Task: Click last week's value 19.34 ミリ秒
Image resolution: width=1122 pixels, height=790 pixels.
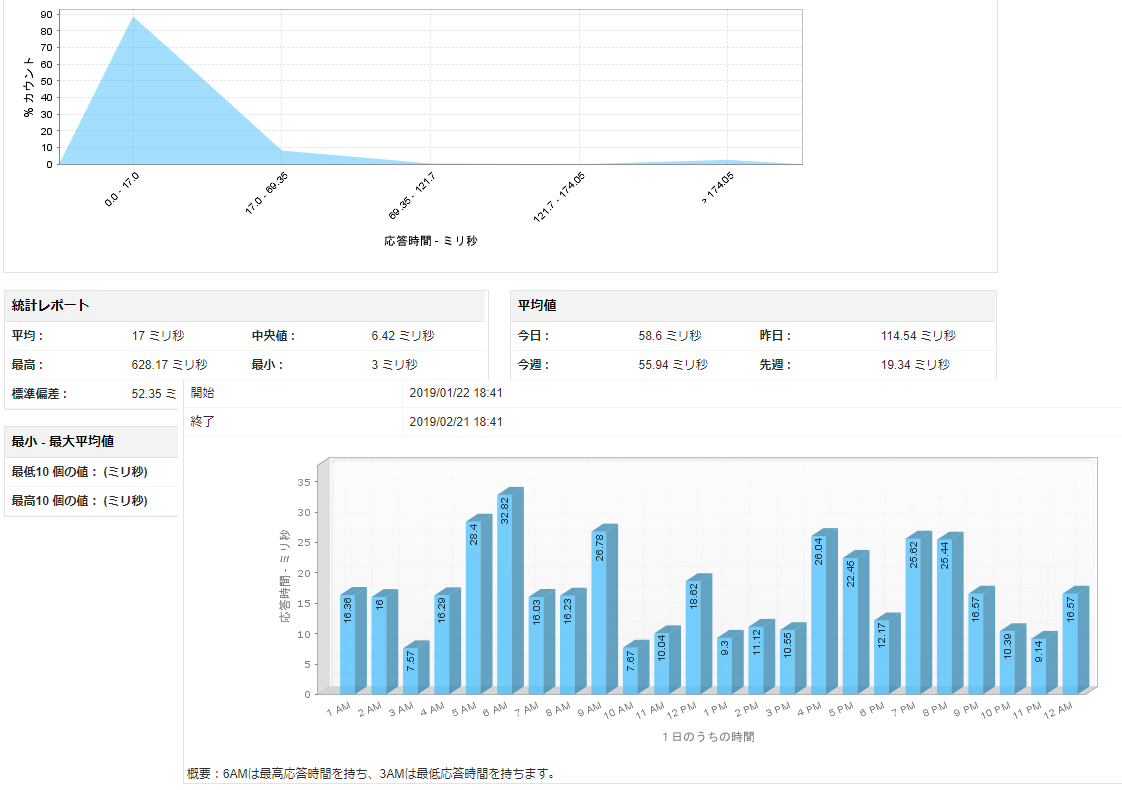Action: [x=915, y=365]
